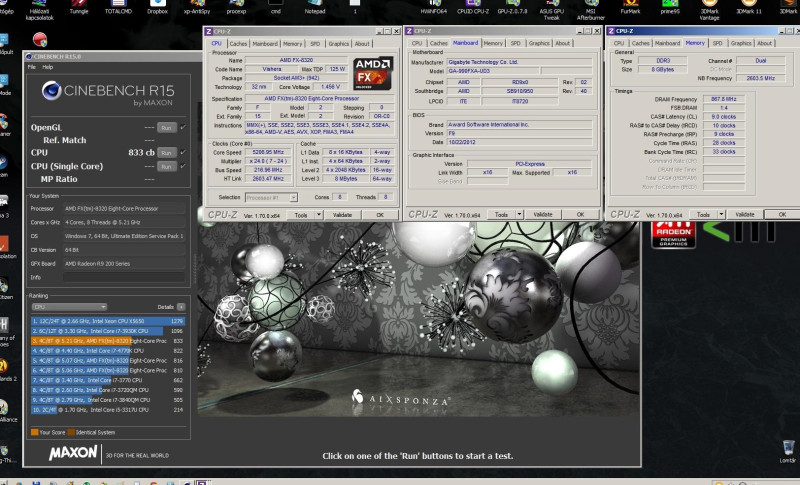Open MSI Afterburner desktop shortcut
The image size is (800, 485).
click(x=591, y=10)
